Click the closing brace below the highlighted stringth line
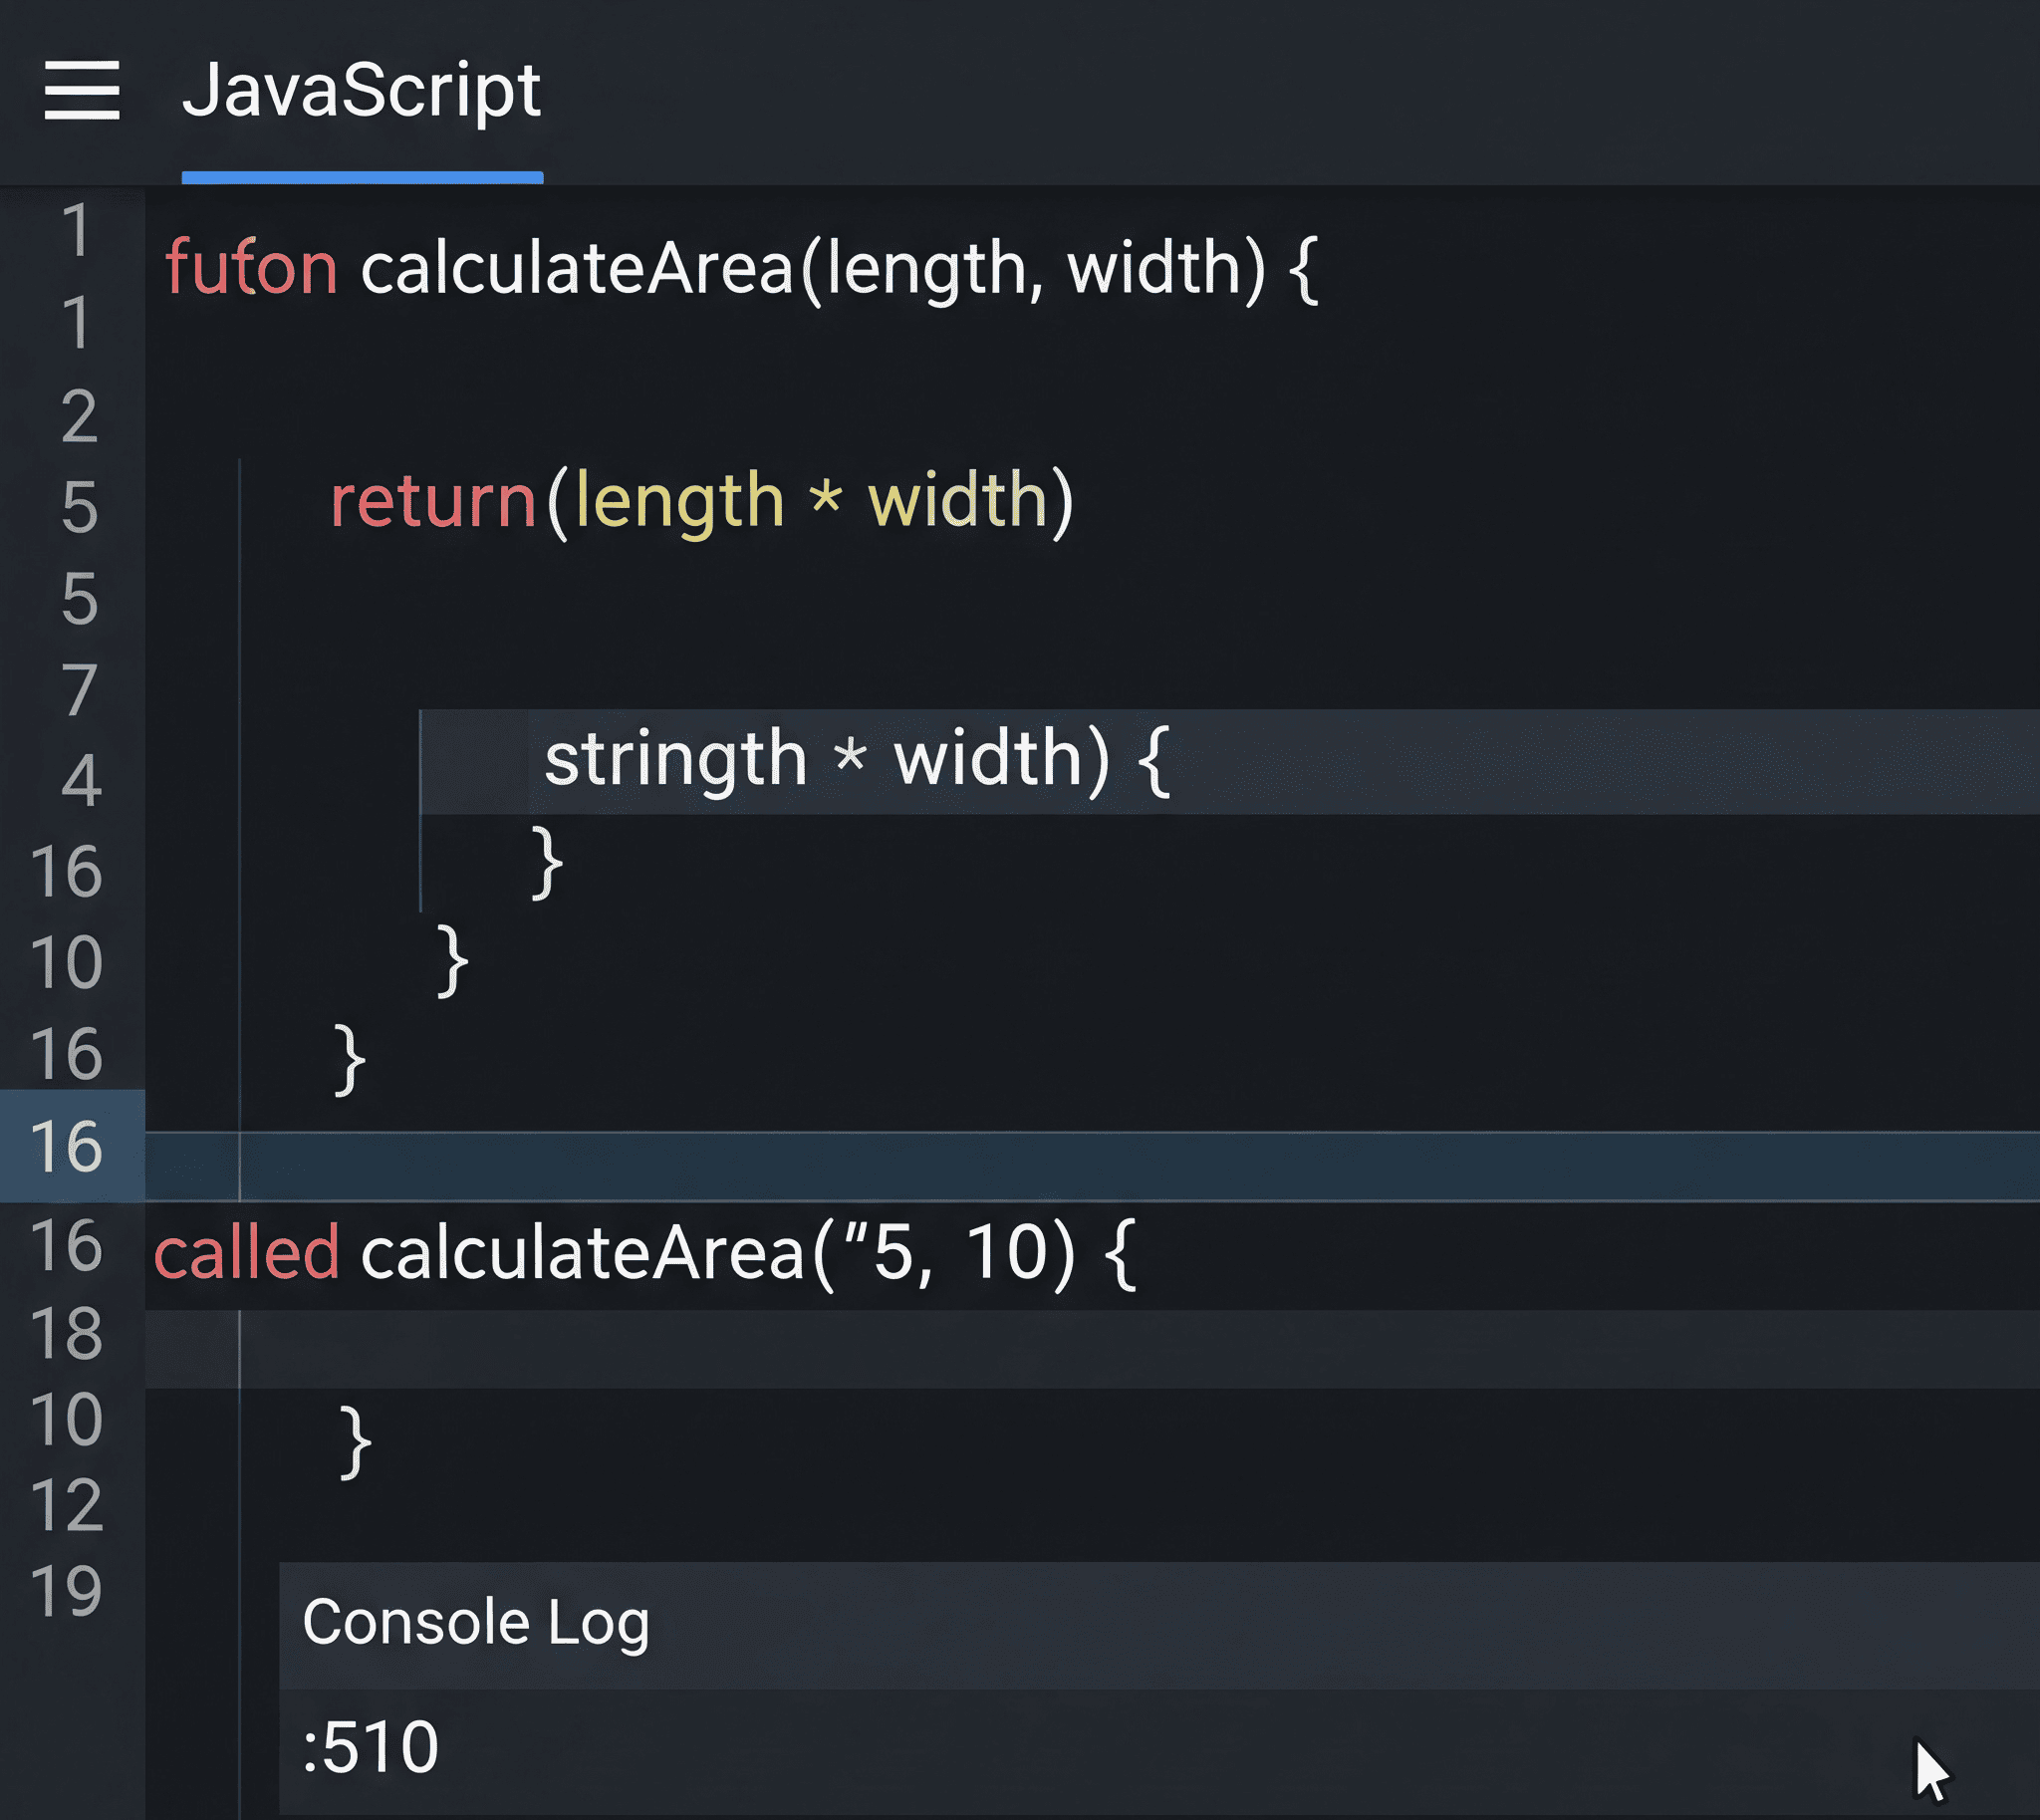Screen dimensions: 2040x1820 547,863
